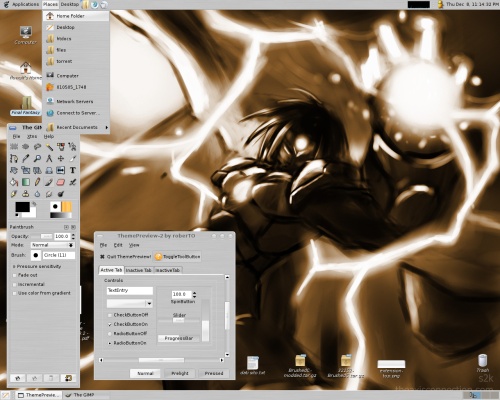Choose Network Servers in Places menu
This screenshot has height=400, width=500.
tap(76, 101)
